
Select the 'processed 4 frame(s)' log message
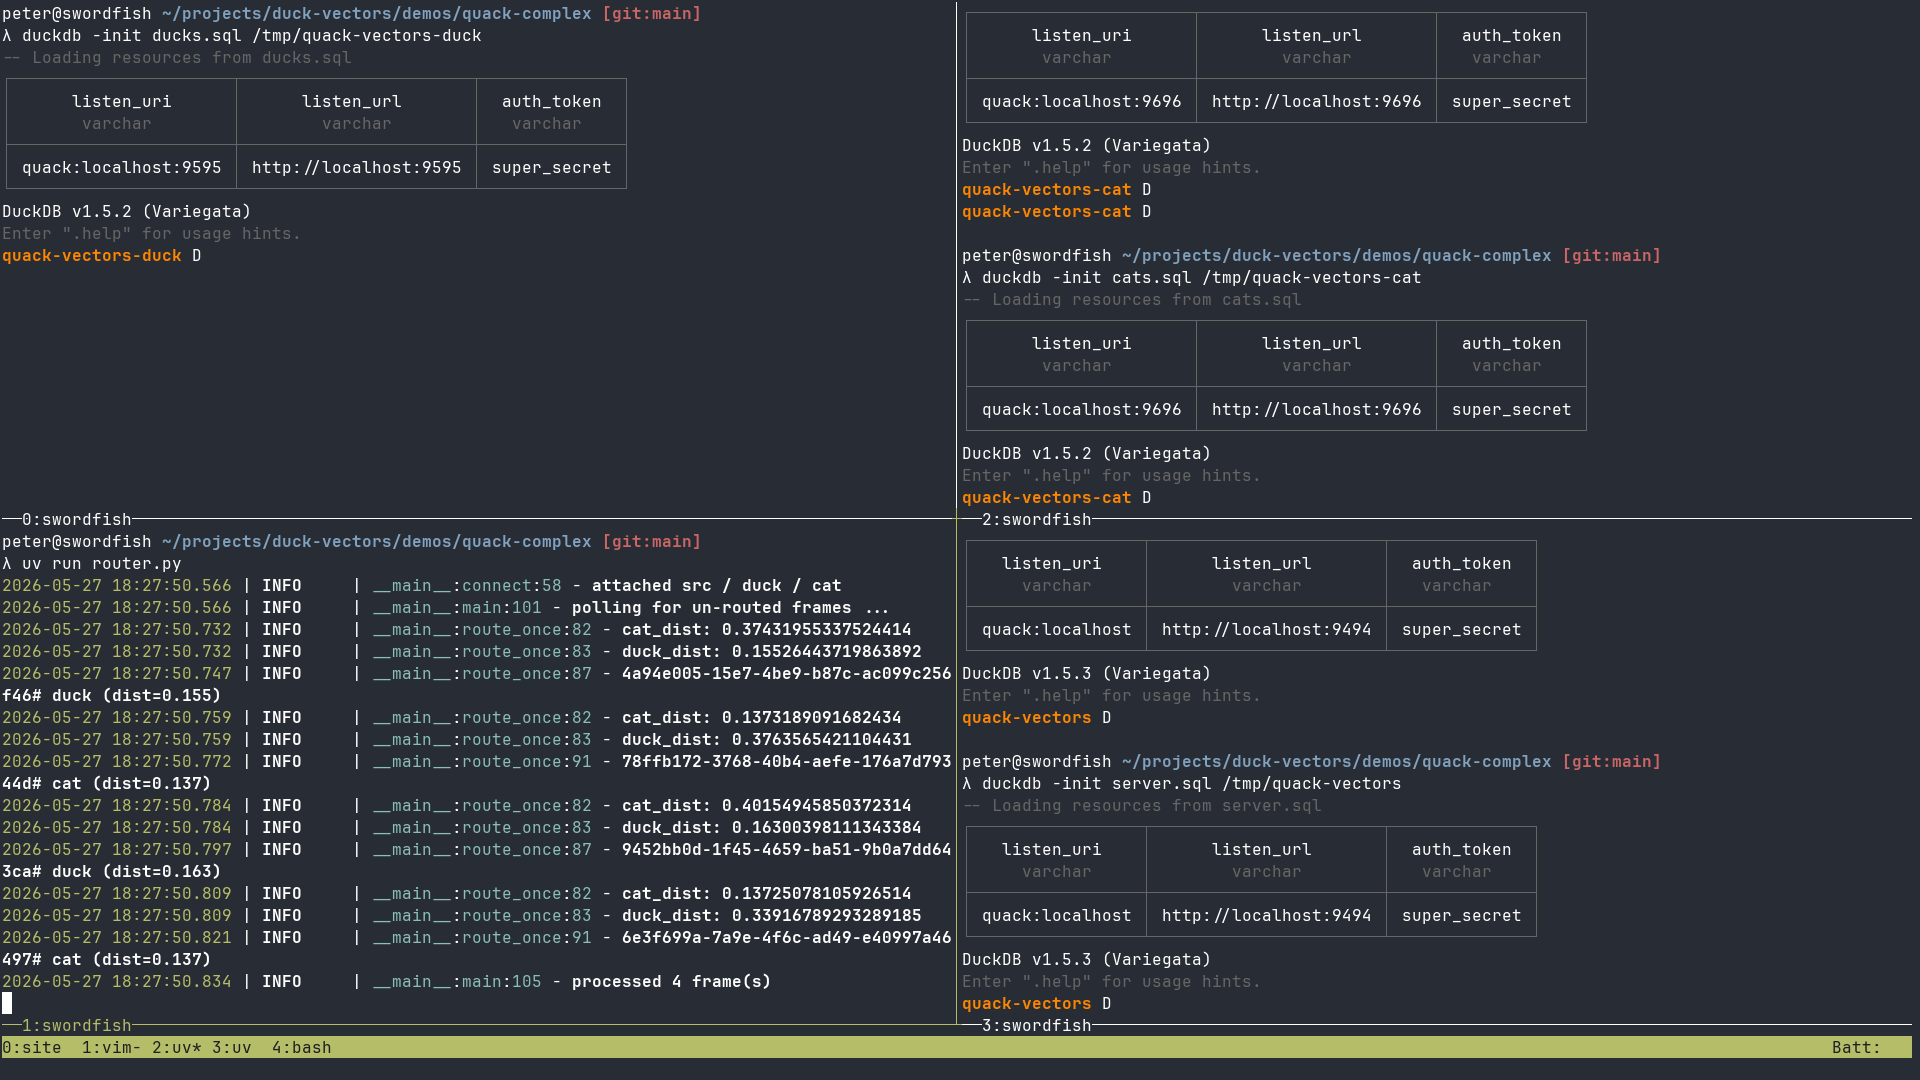(x=672, y=981)
